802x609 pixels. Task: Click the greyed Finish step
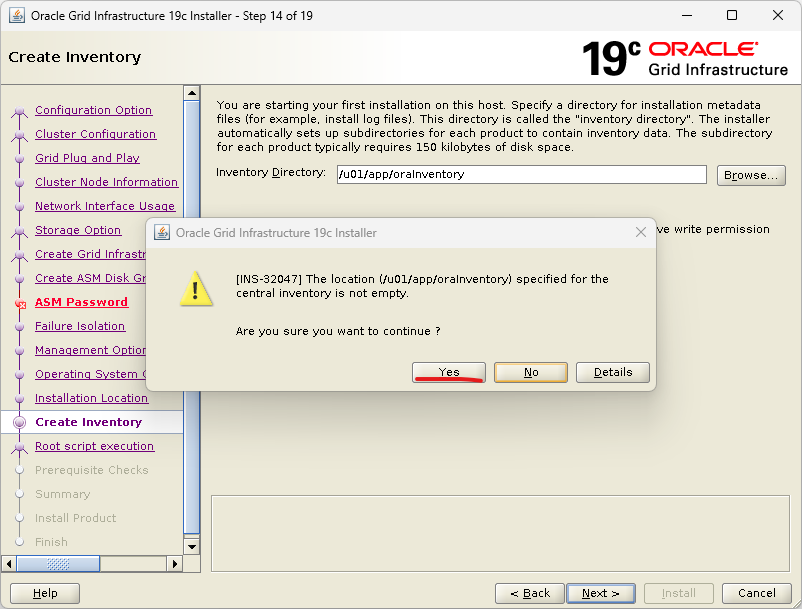pos(51,542)
